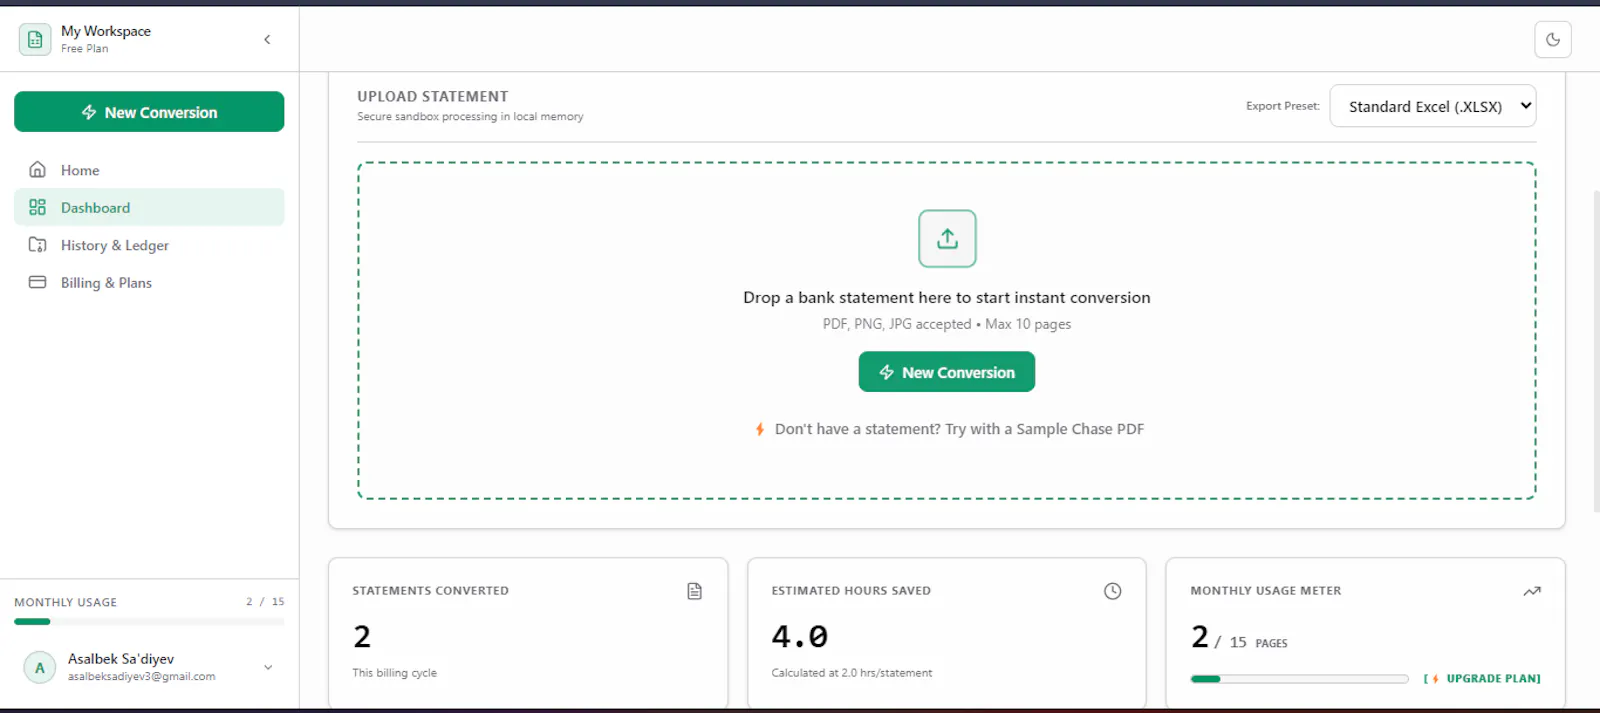The height and width of the screenshot is (713, 1600).
Task: Click the My Workspace logo icon
Action: pos(35,39)
